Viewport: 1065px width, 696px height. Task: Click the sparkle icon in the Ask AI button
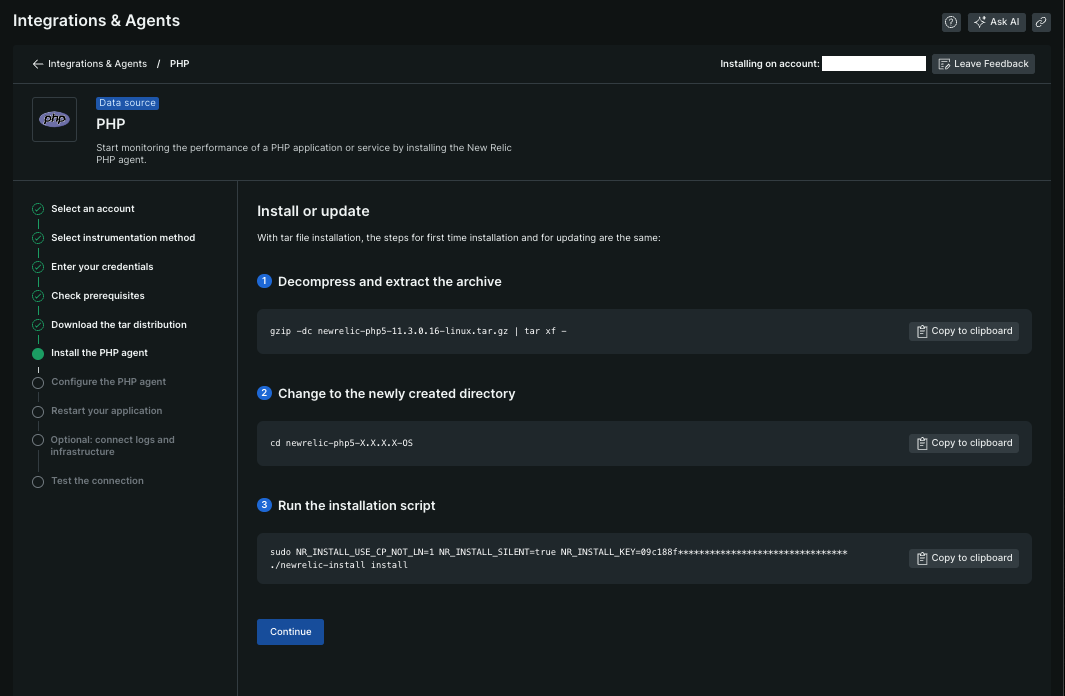pos(979,22)
